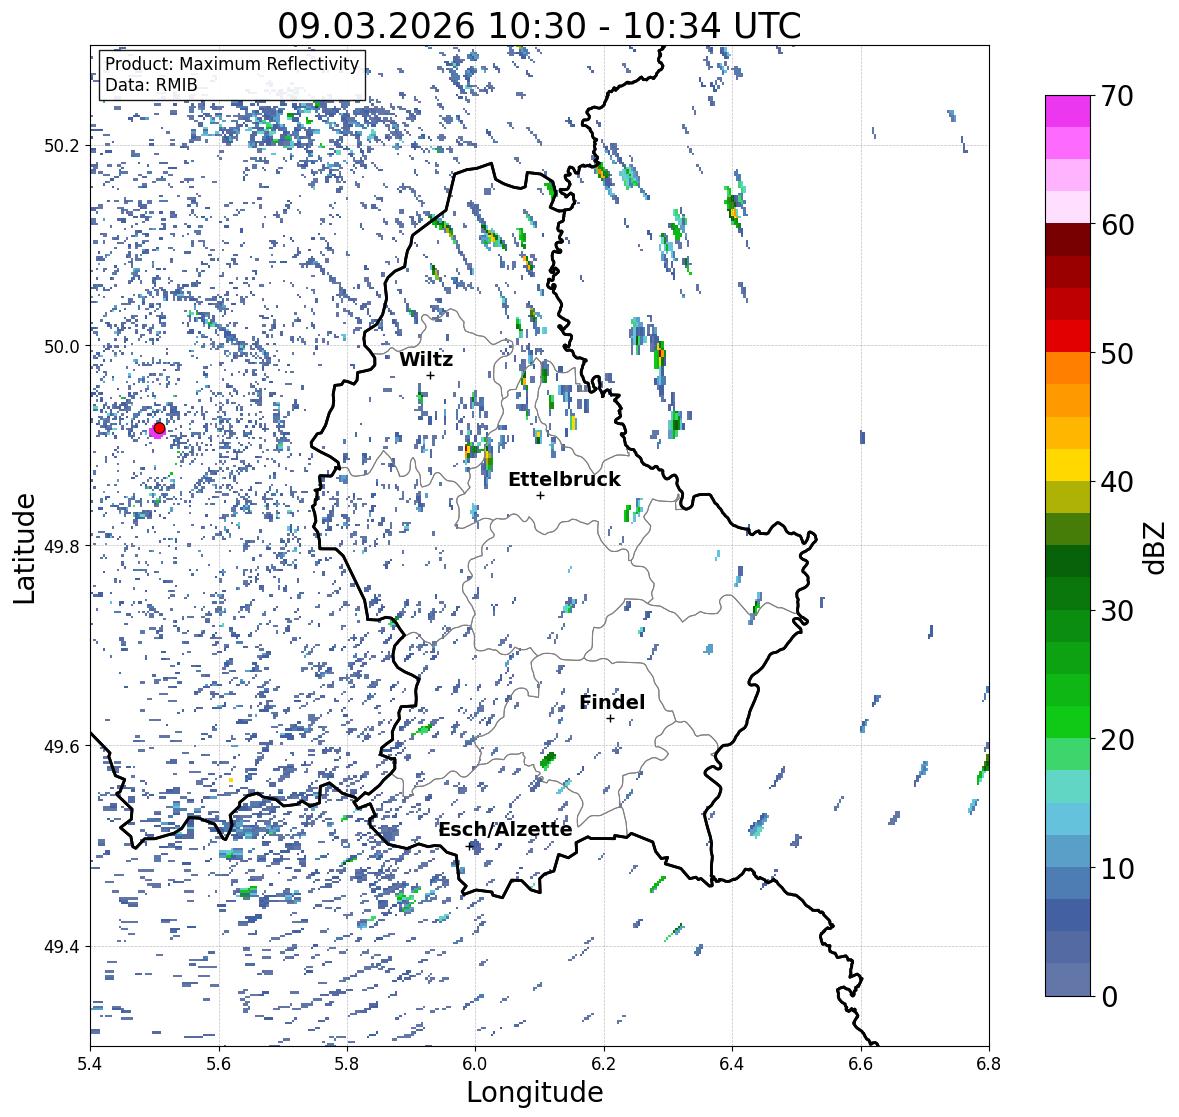Click the 10 value on colorbar
The image size is (1179, 1117).
[x=1117, y=868]
